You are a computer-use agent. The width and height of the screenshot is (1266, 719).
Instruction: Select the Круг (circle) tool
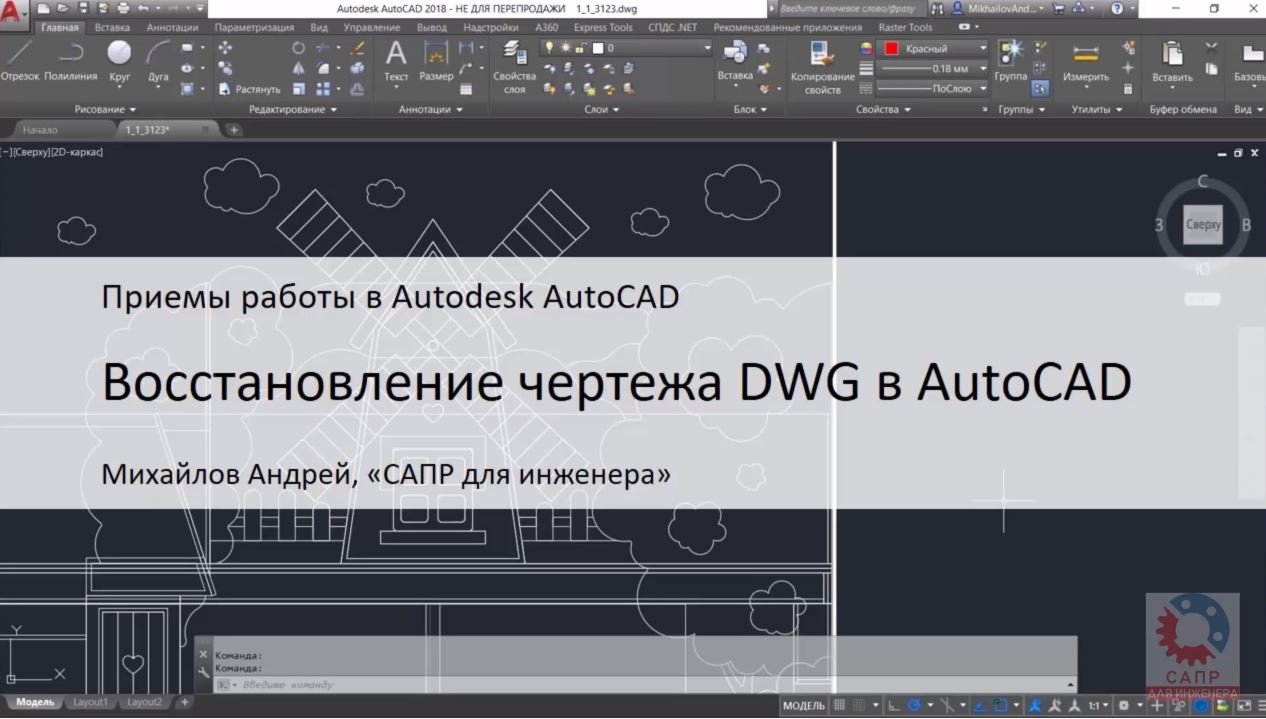(x=119, y=60)
